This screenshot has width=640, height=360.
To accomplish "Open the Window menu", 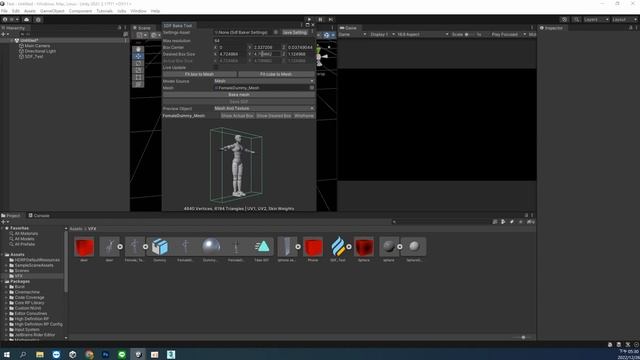I will click(138, 11).
